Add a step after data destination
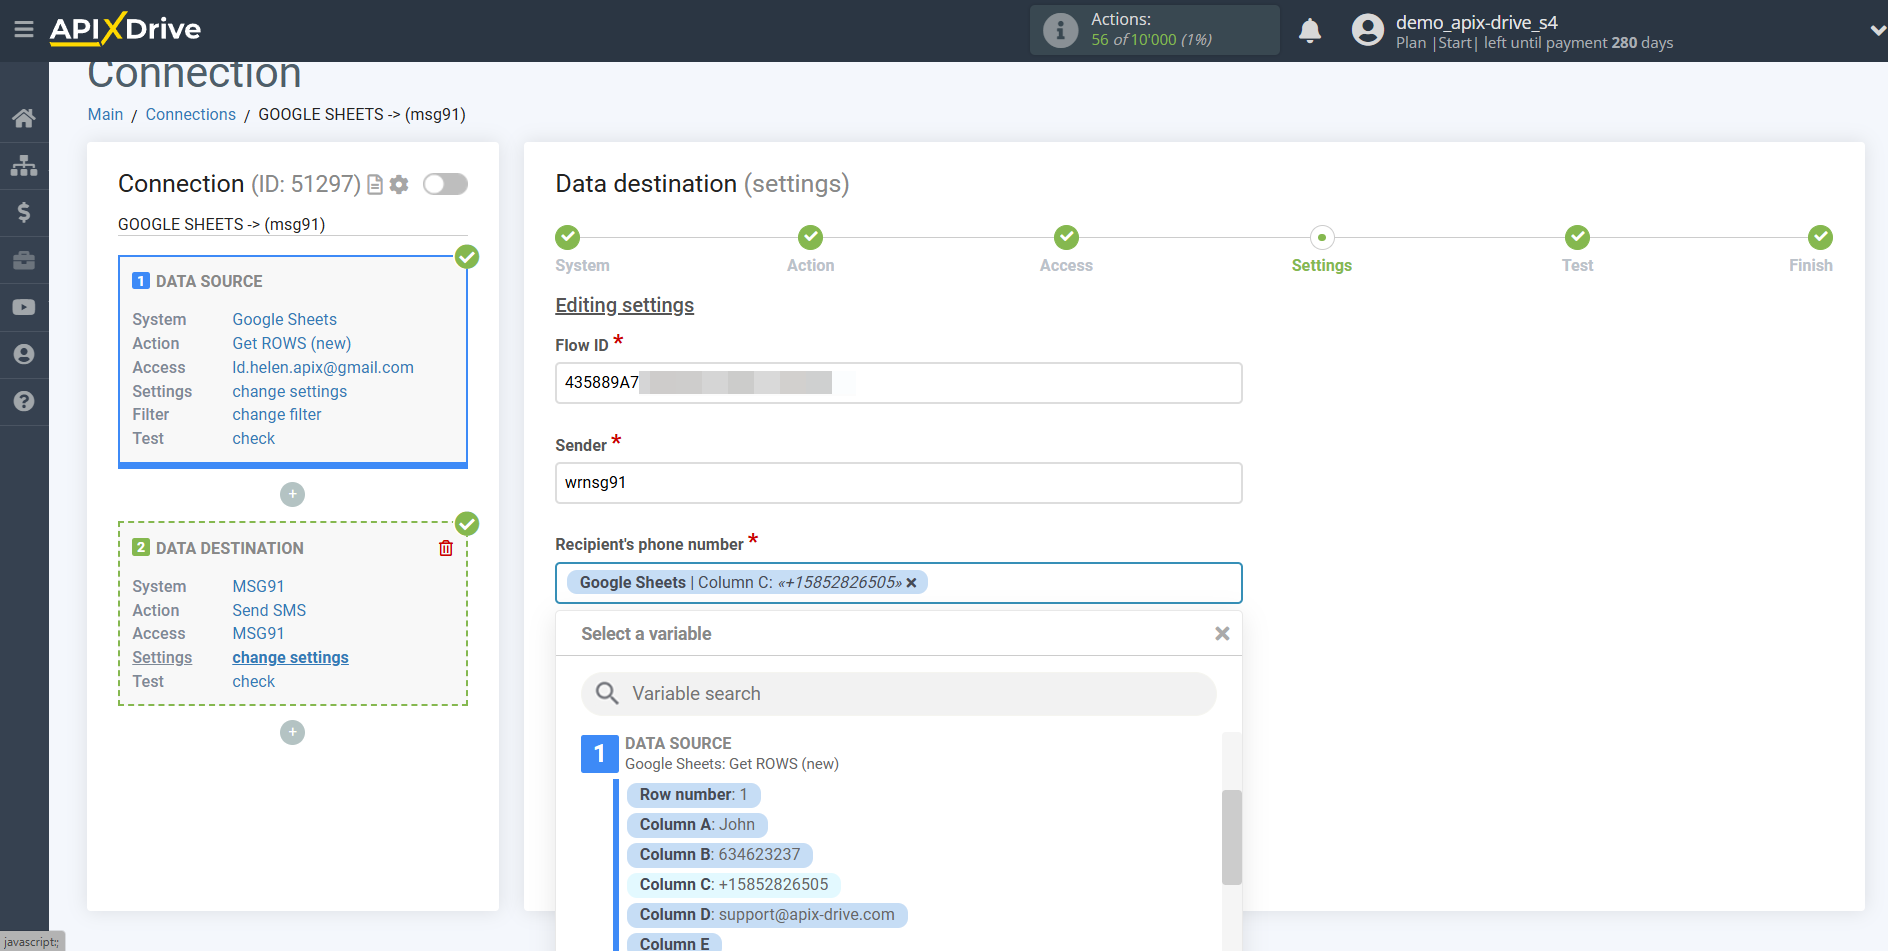Viewport: 1888px width, 951px height. pos(292,732)
